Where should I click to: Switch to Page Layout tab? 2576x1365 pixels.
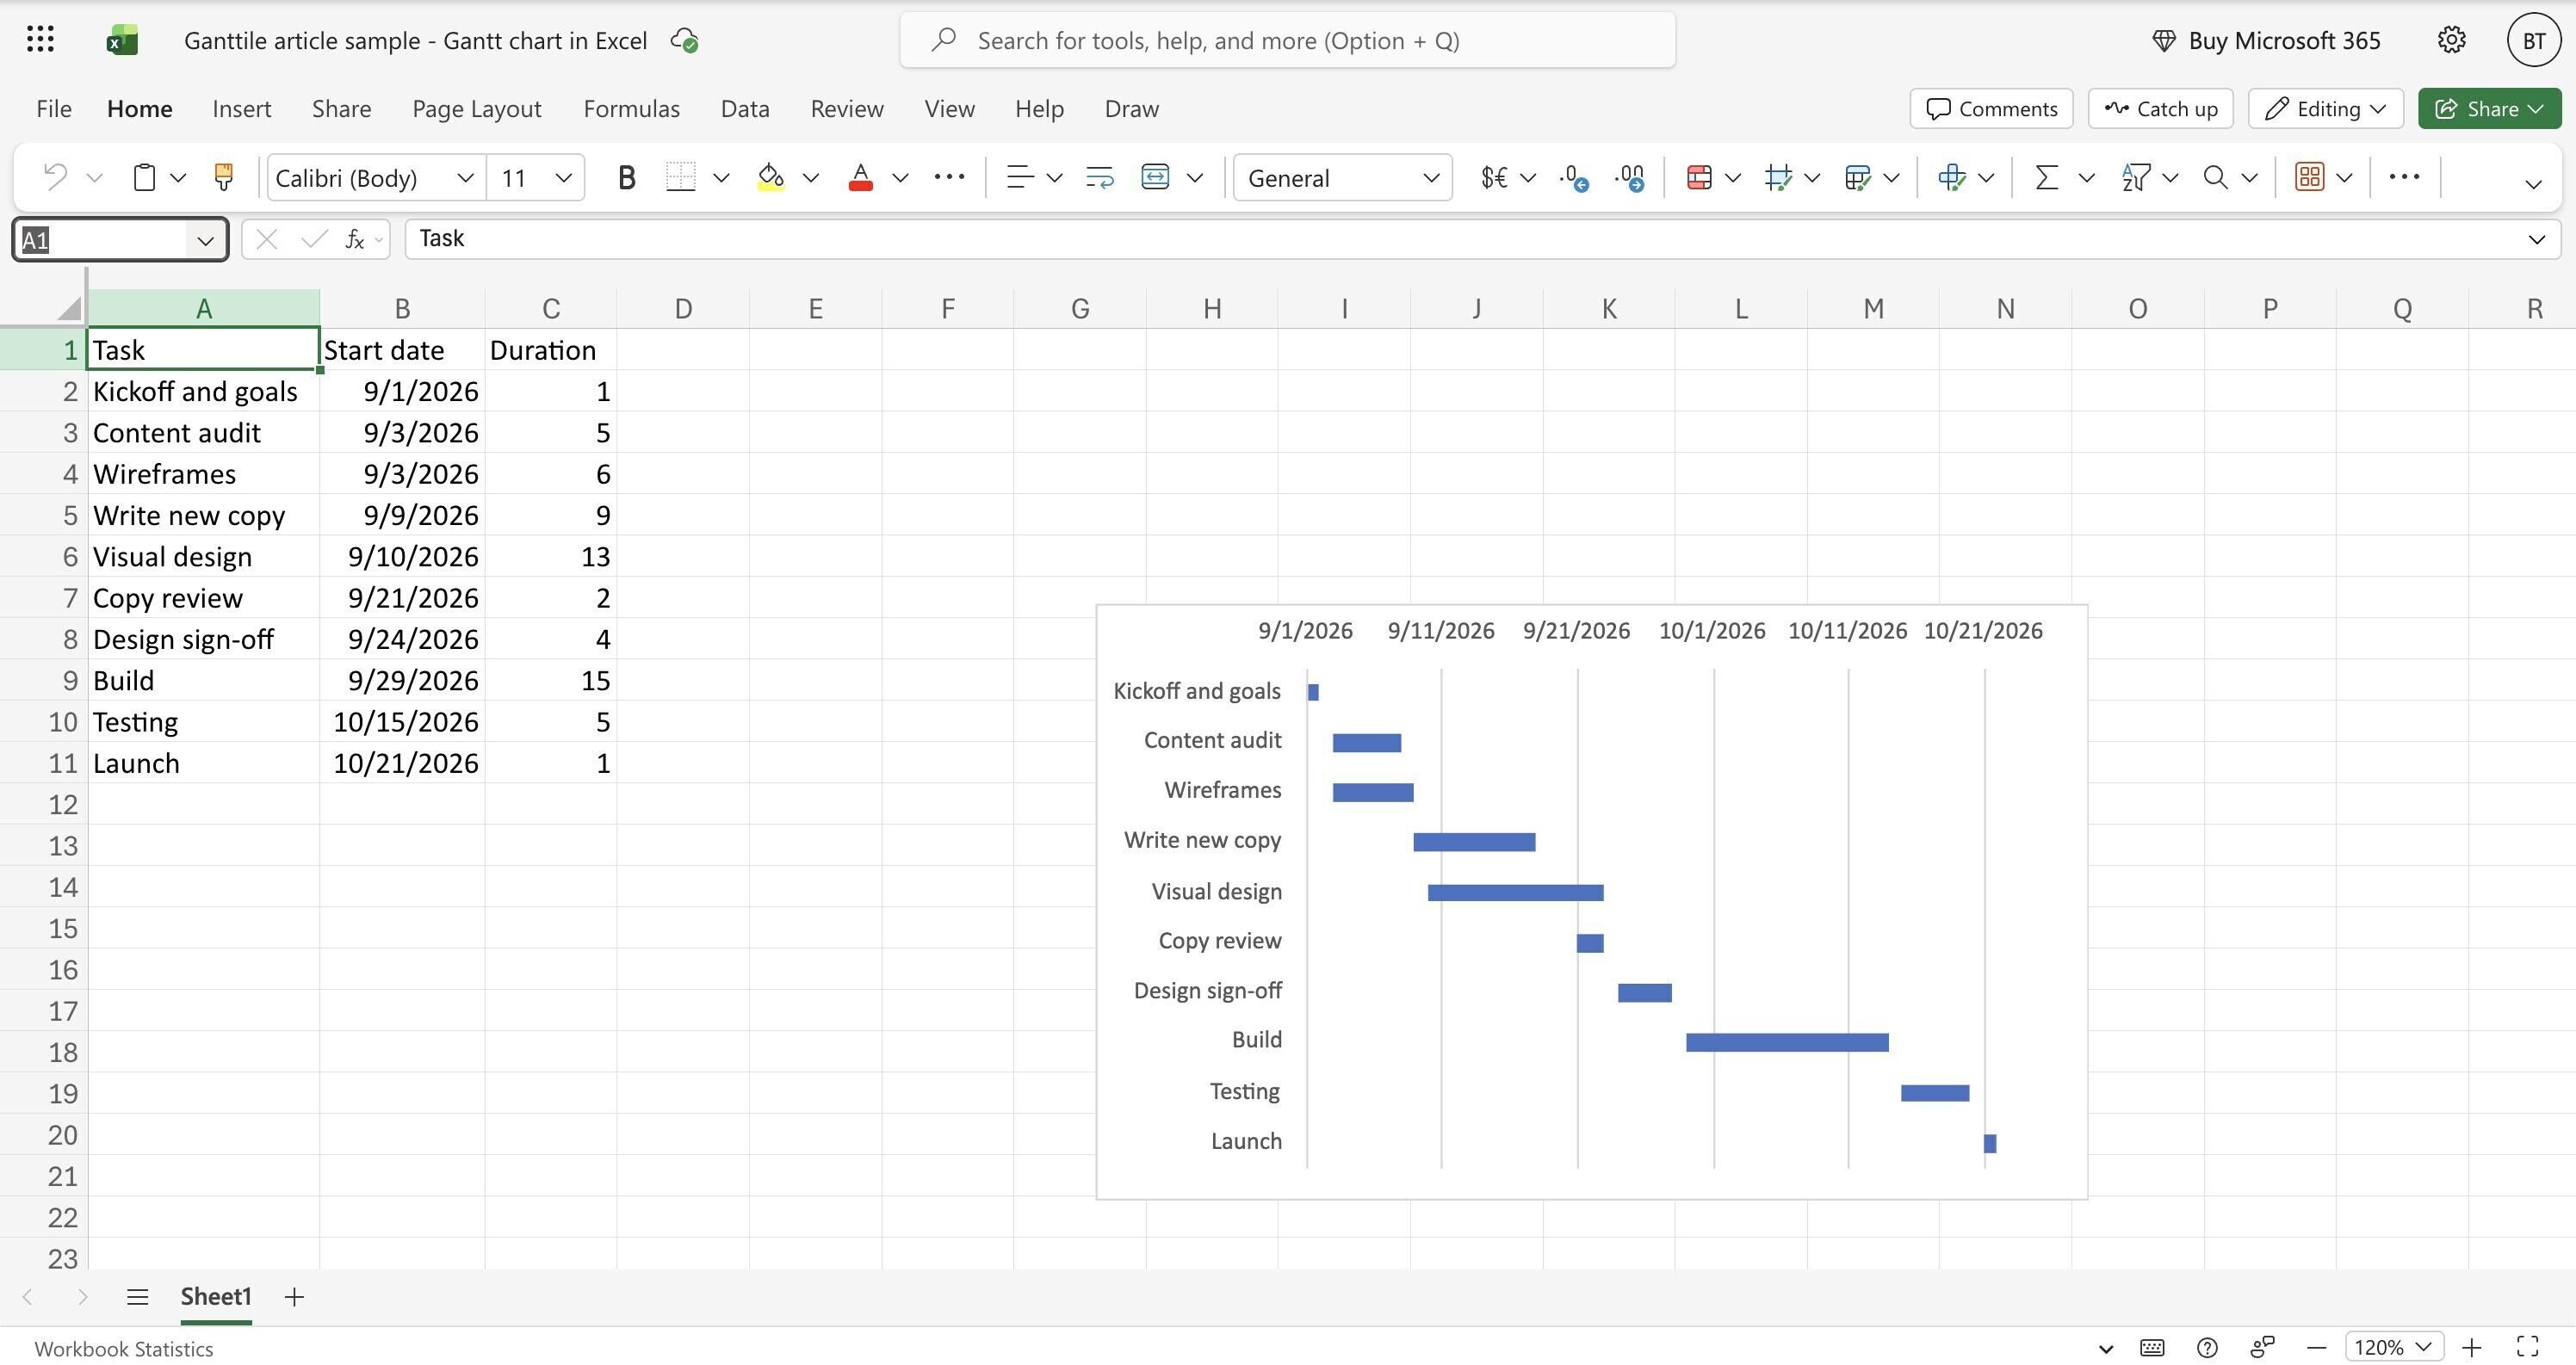click(x=477, y=108)
